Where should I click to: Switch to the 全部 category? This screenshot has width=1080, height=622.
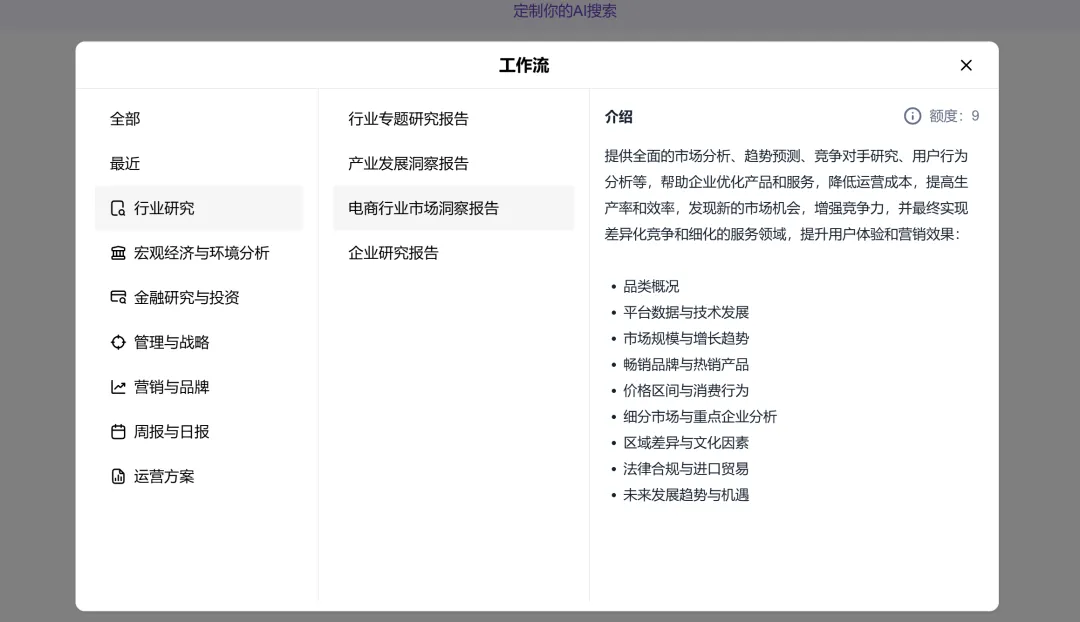click(124, 118)
